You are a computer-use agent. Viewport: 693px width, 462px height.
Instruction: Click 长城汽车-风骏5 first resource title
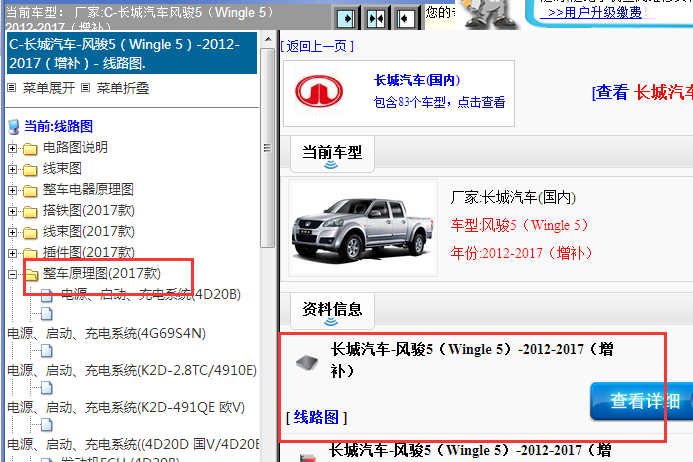tap(472, 359)
